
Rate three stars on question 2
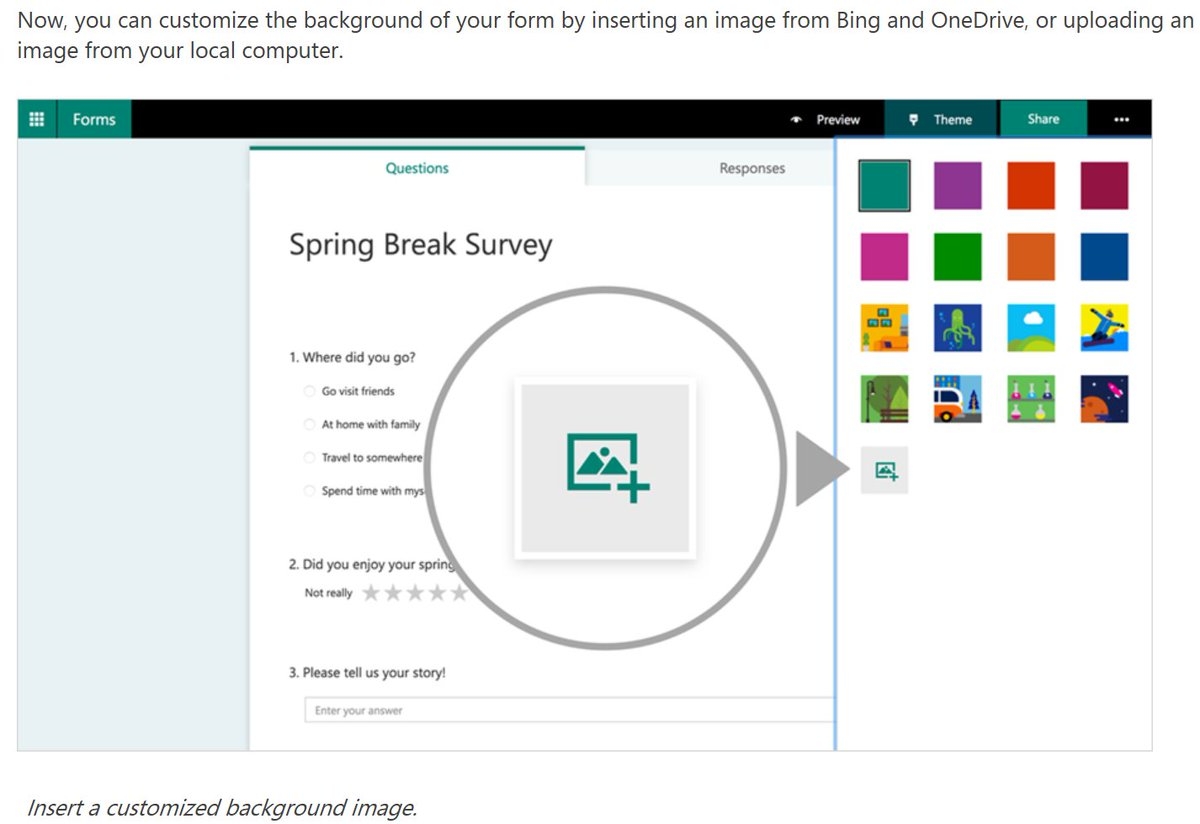415,593
